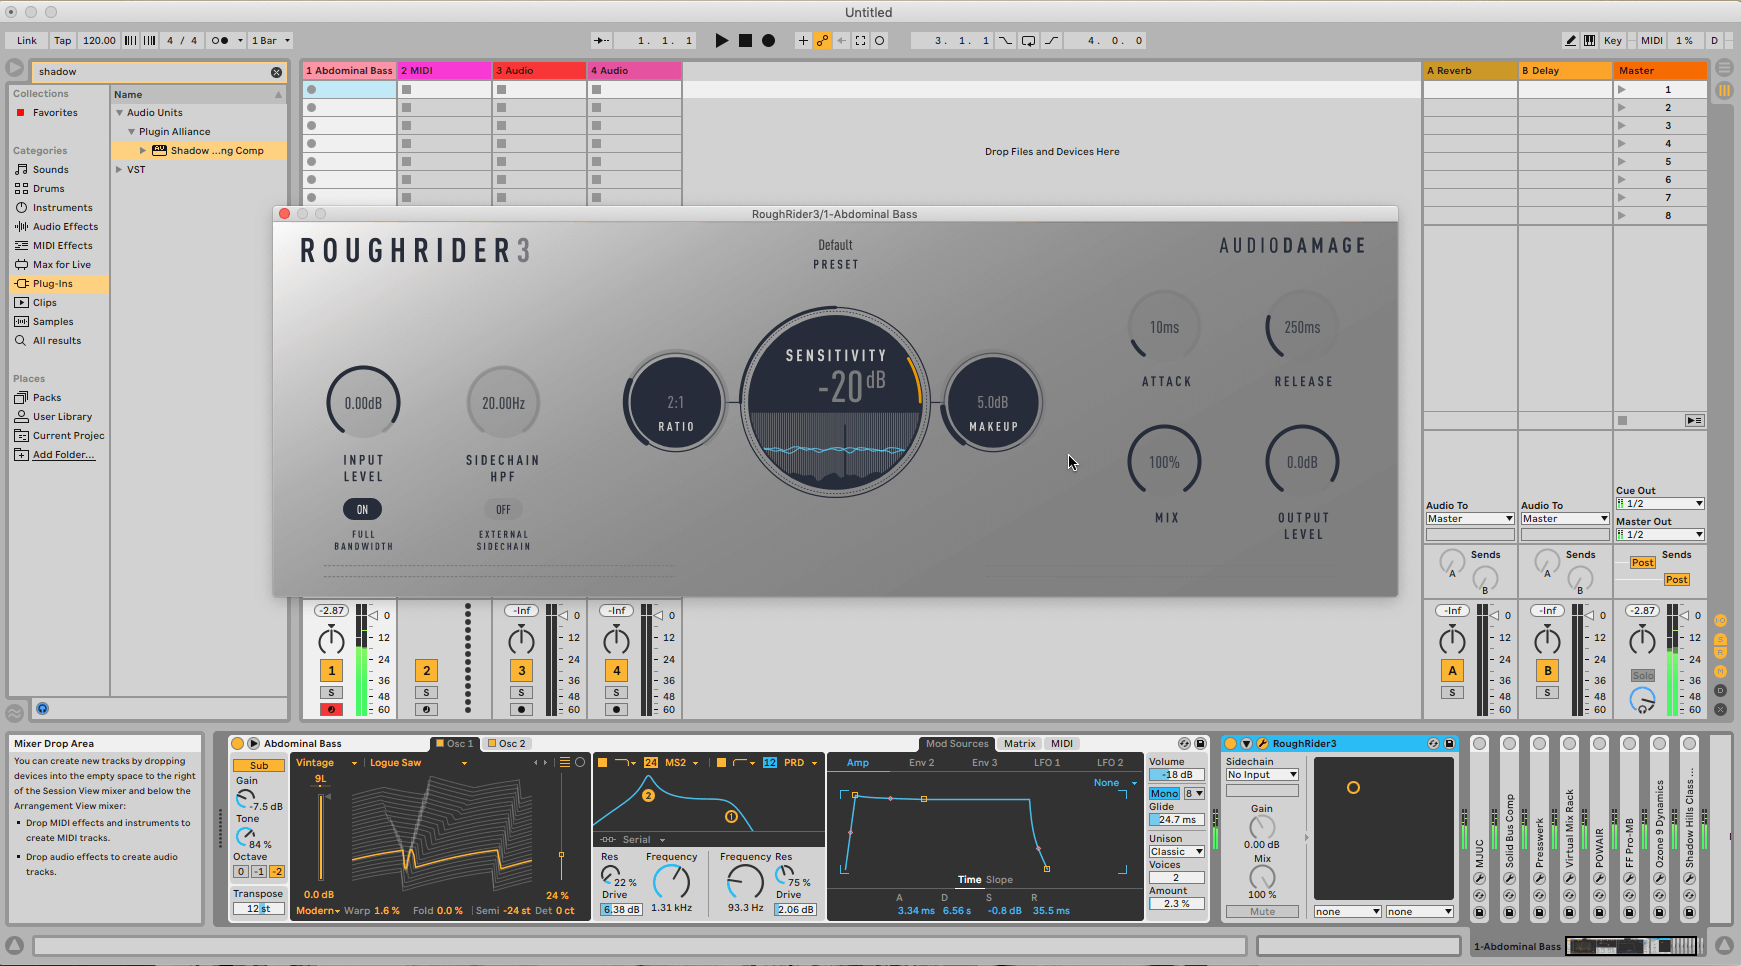Select Audio Effects category
This screenshot has height=966, width=1741.
point(65,227)
